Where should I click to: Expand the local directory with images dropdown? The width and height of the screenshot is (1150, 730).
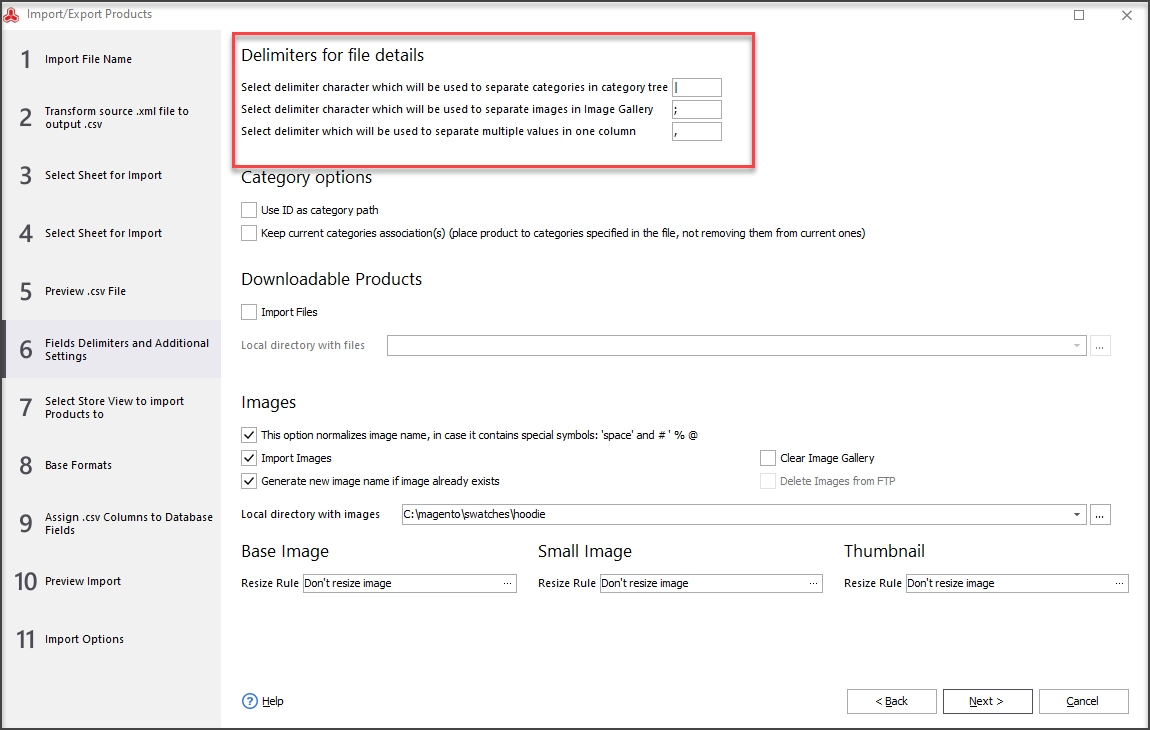pyautogui.click(x=1077, y=514)
